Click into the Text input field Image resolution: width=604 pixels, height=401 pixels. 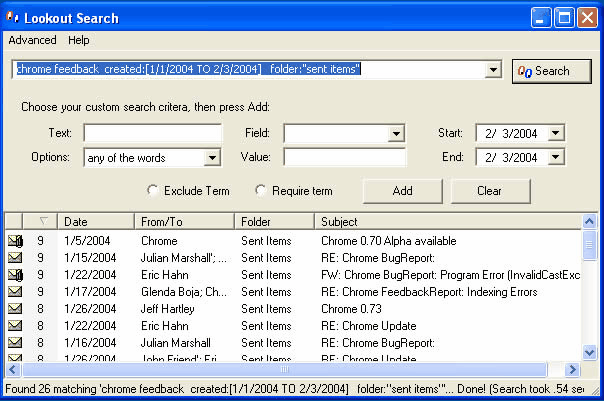pos(153,133)
